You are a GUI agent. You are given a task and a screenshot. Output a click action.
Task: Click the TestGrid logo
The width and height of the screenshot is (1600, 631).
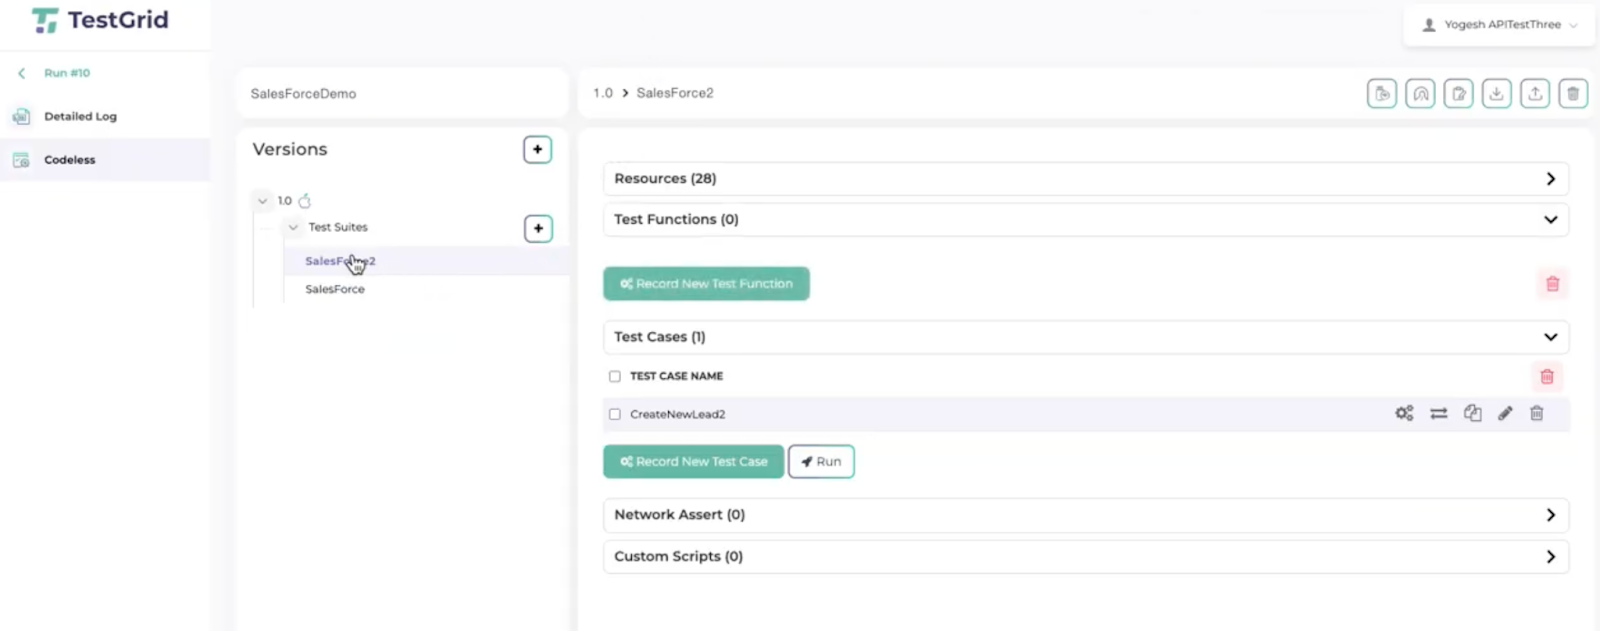click(100, 20)
